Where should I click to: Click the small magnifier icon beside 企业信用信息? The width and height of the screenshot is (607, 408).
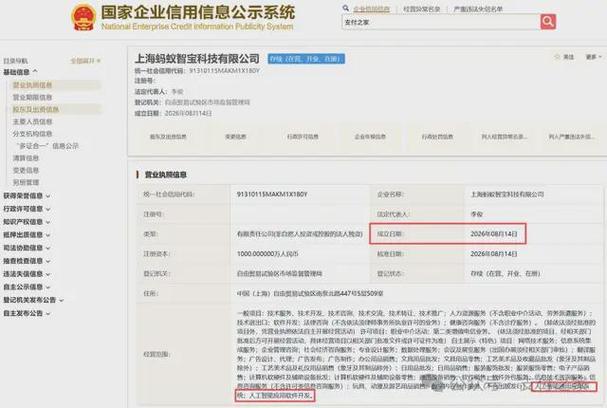346,8
